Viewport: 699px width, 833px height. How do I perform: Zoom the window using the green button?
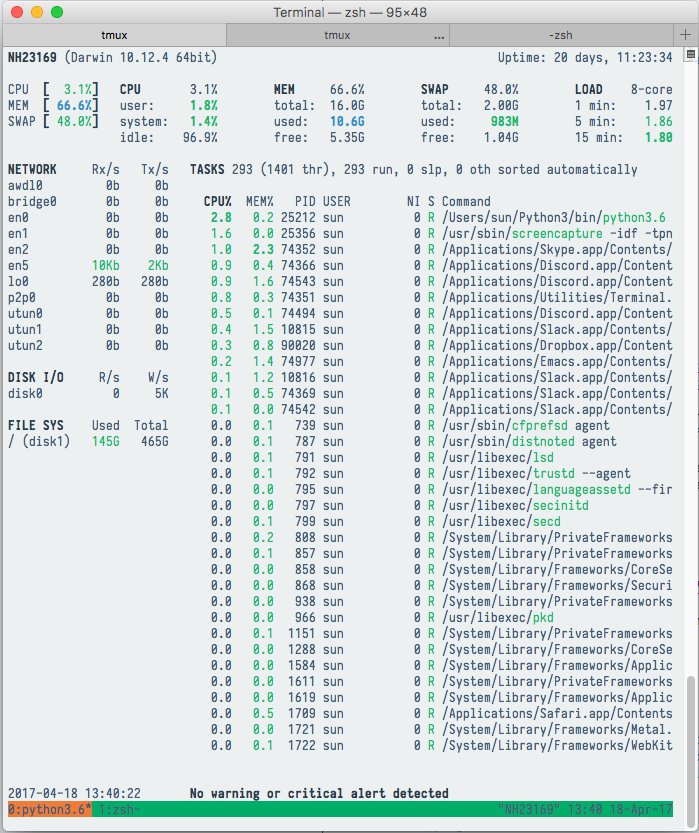[x=56, y=12]
